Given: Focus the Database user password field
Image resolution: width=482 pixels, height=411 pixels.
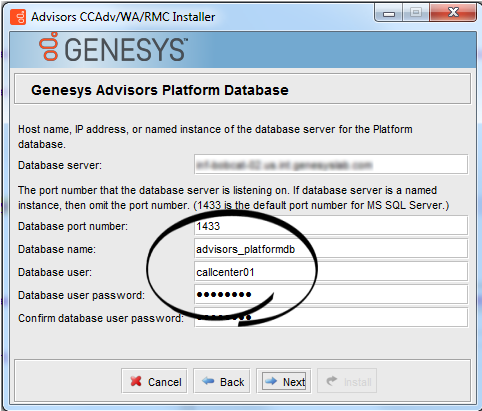Looking at the screenshot, I should 331,295.
